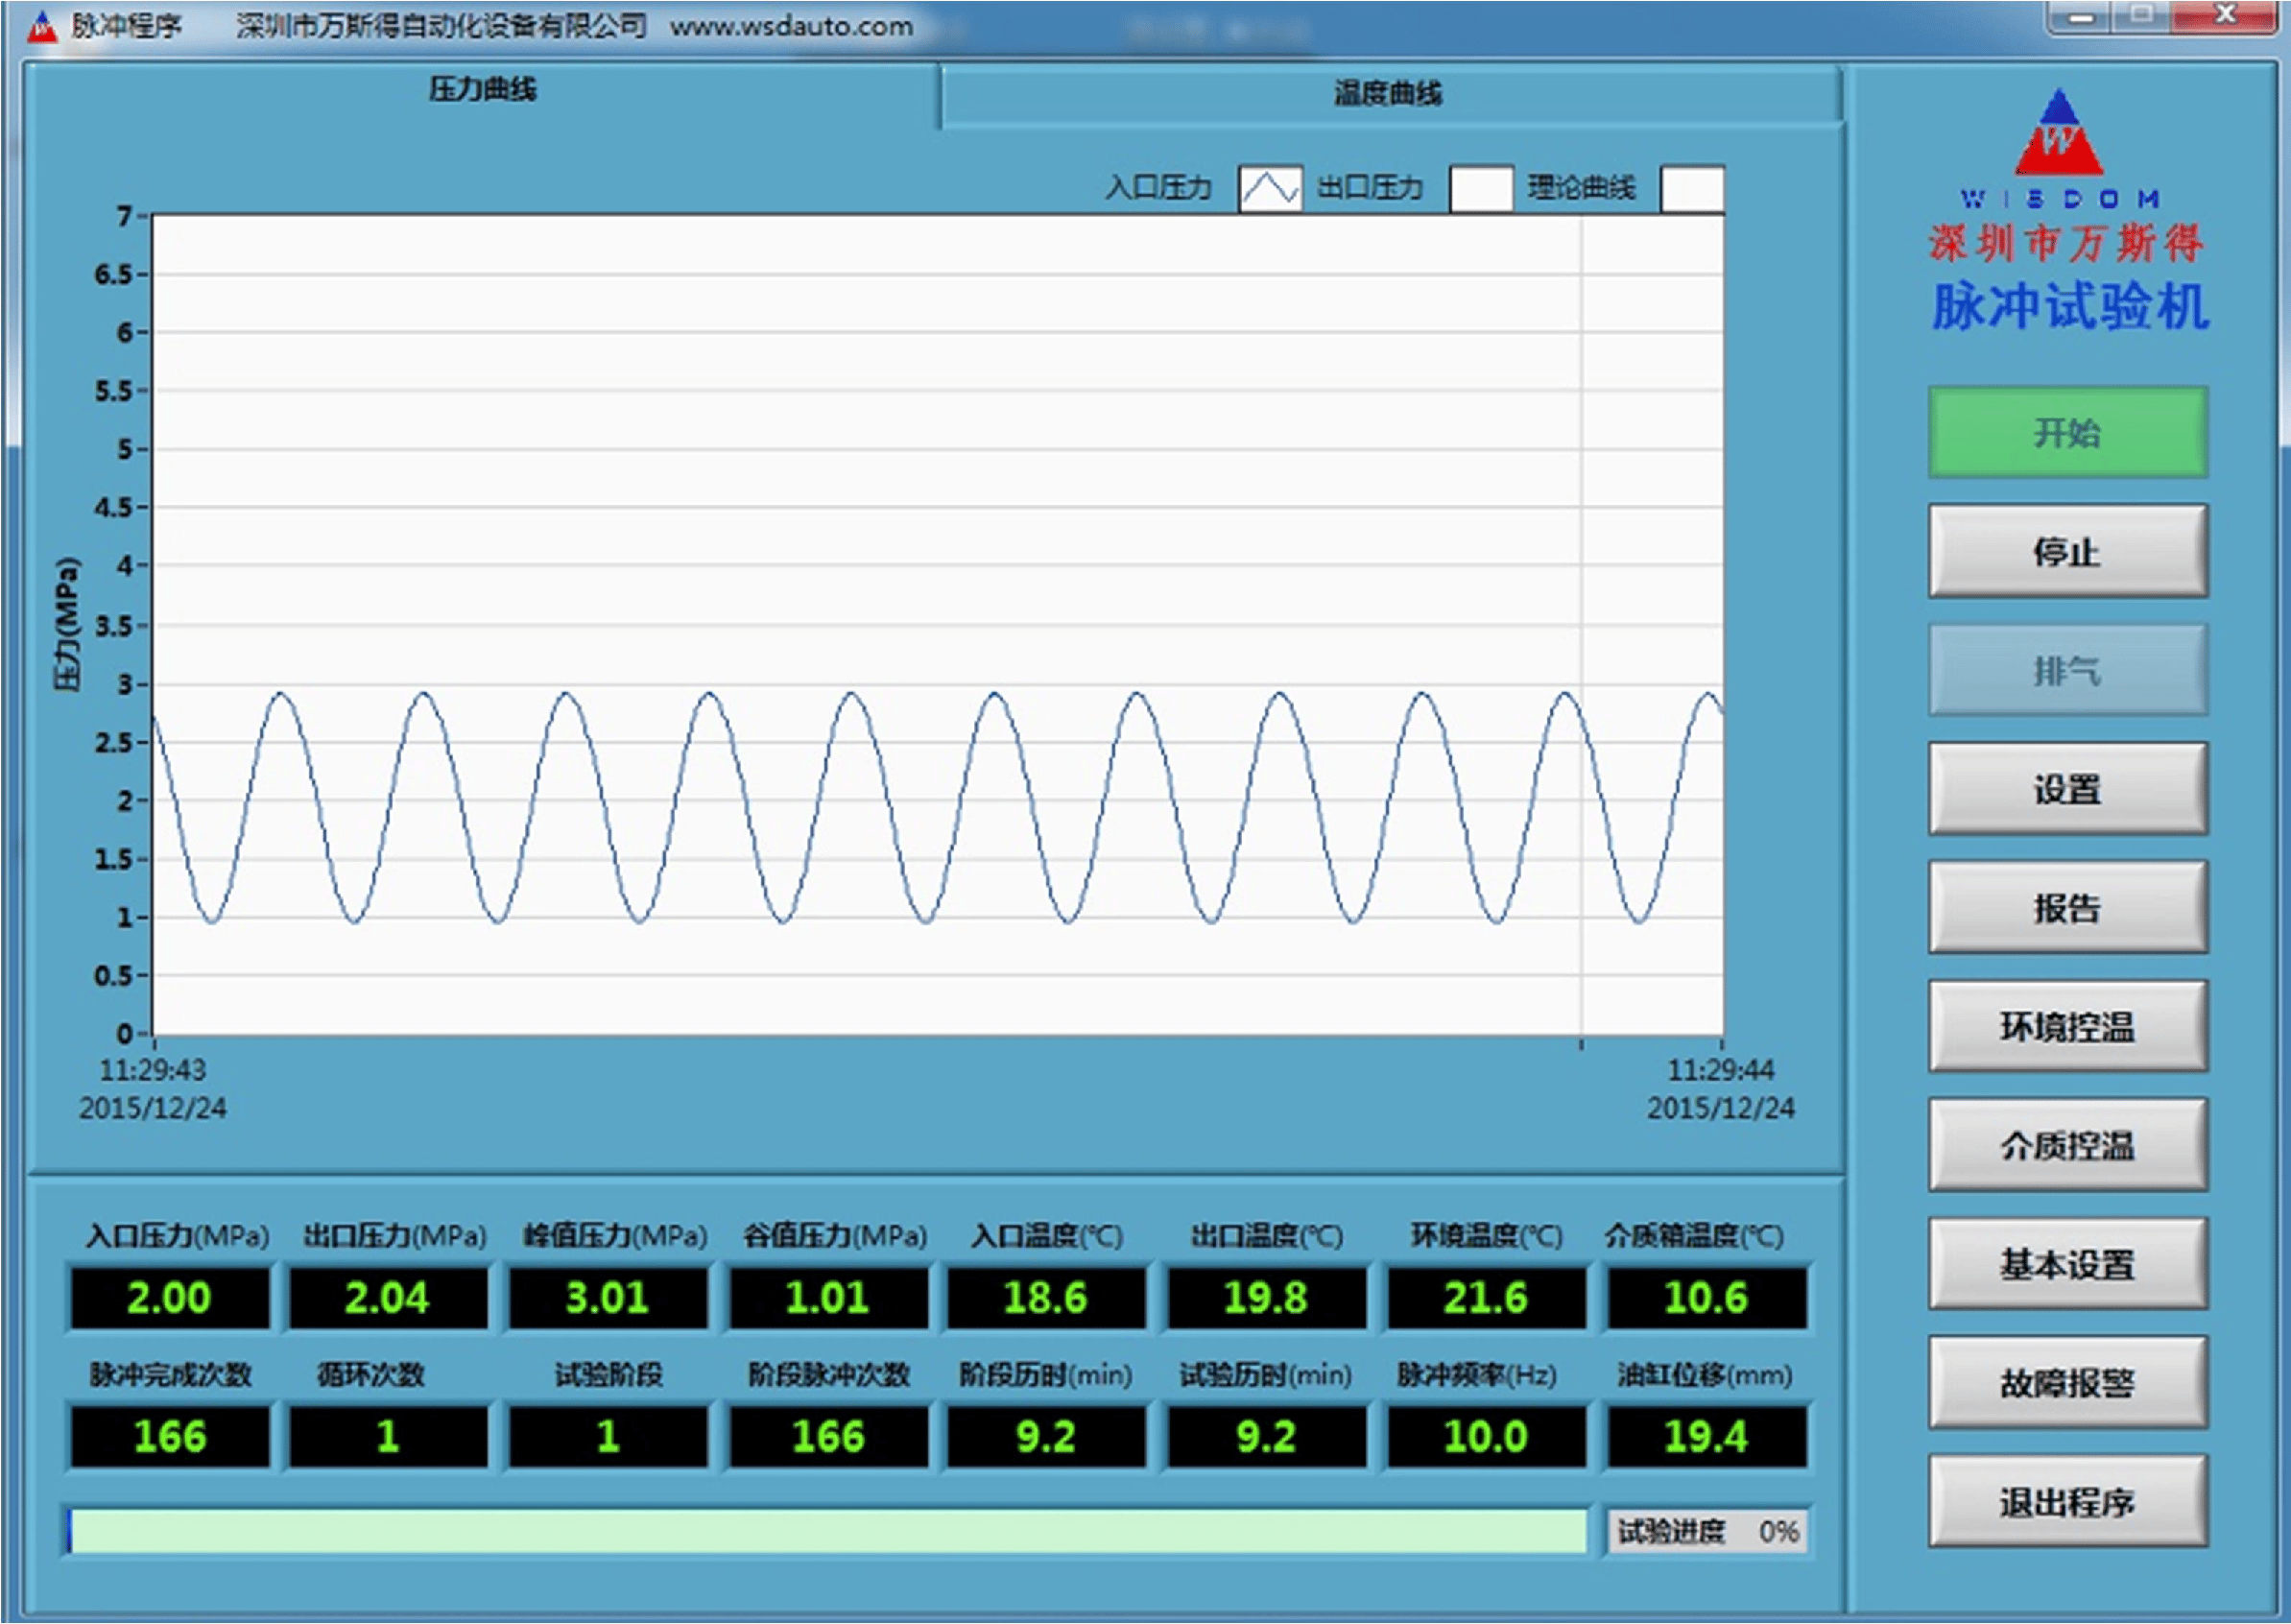Screen dimensions: 2291x1624
Task: Open the 故障报警 fault alarm panel
Action: (x=2067, y=1383)
